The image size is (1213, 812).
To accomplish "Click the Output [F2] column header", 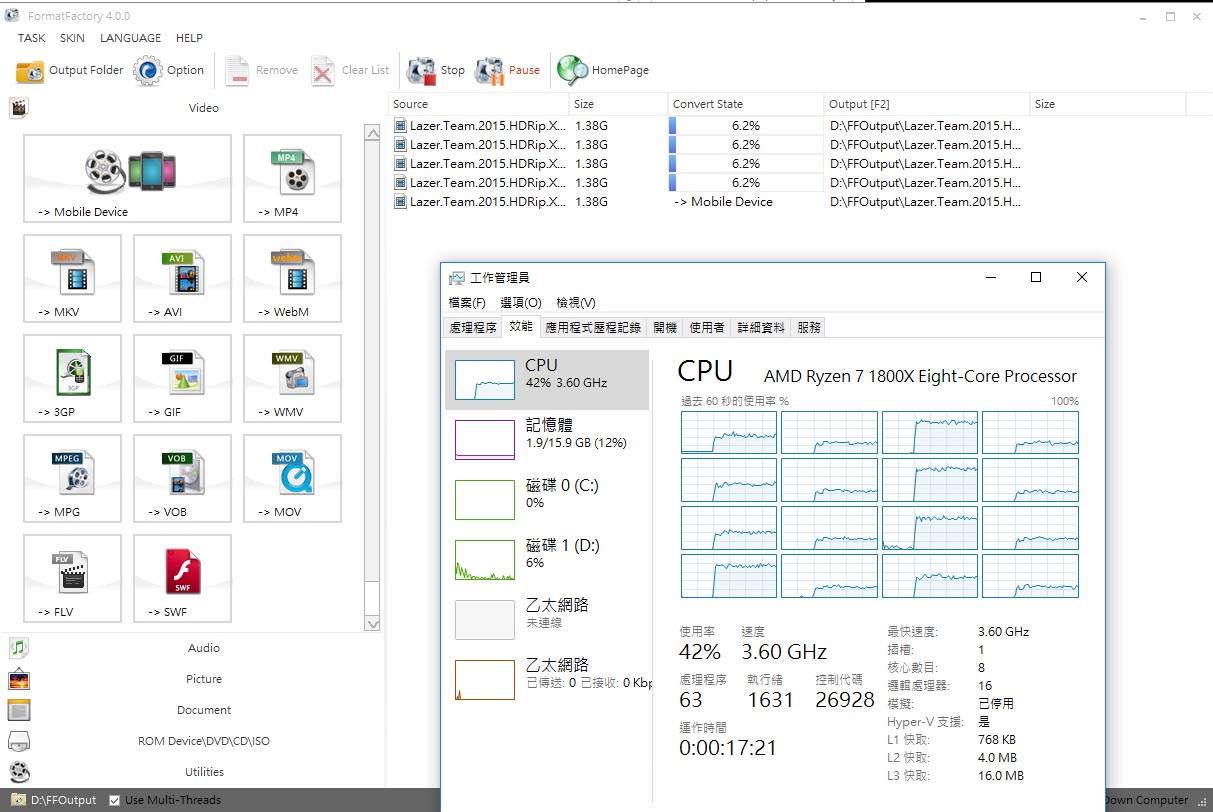I will click(x=927, y=104).
